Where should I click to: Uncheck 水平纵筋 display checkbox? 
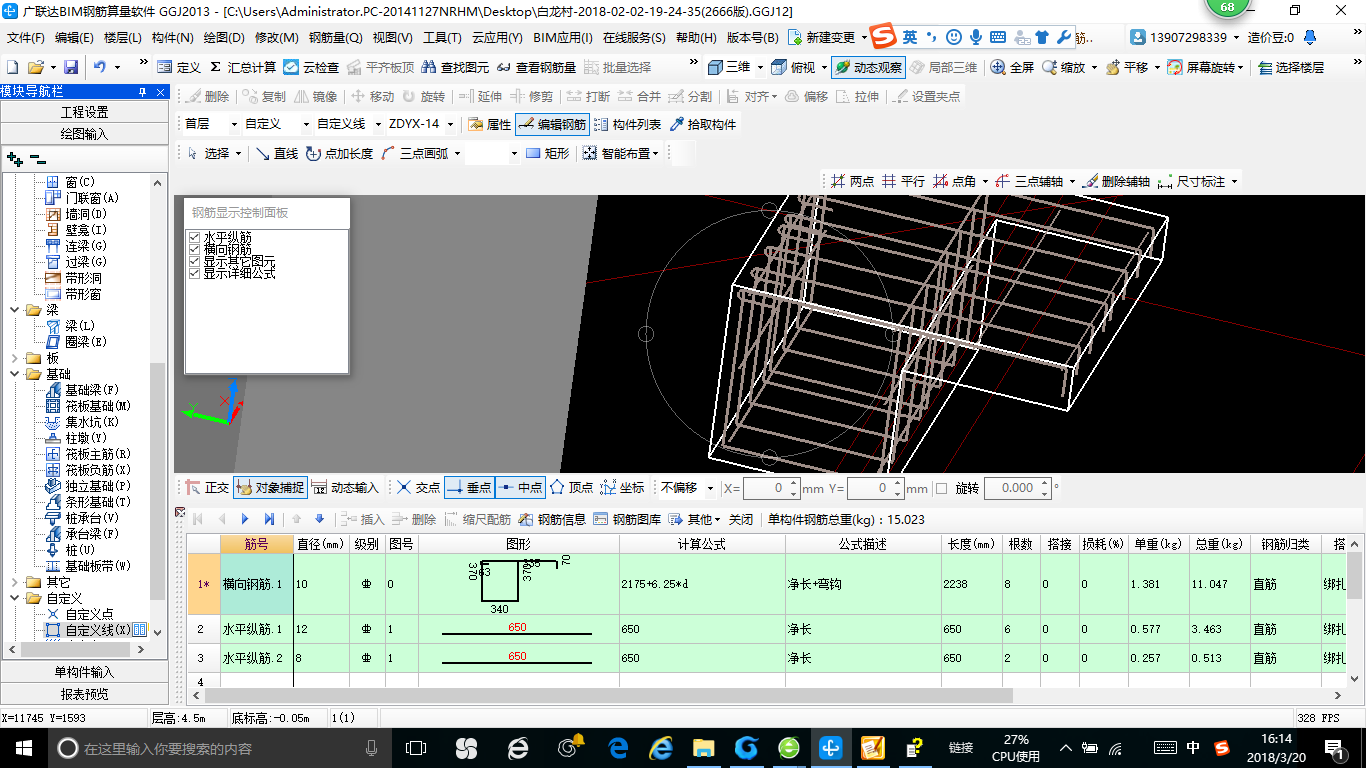point(195,237)
